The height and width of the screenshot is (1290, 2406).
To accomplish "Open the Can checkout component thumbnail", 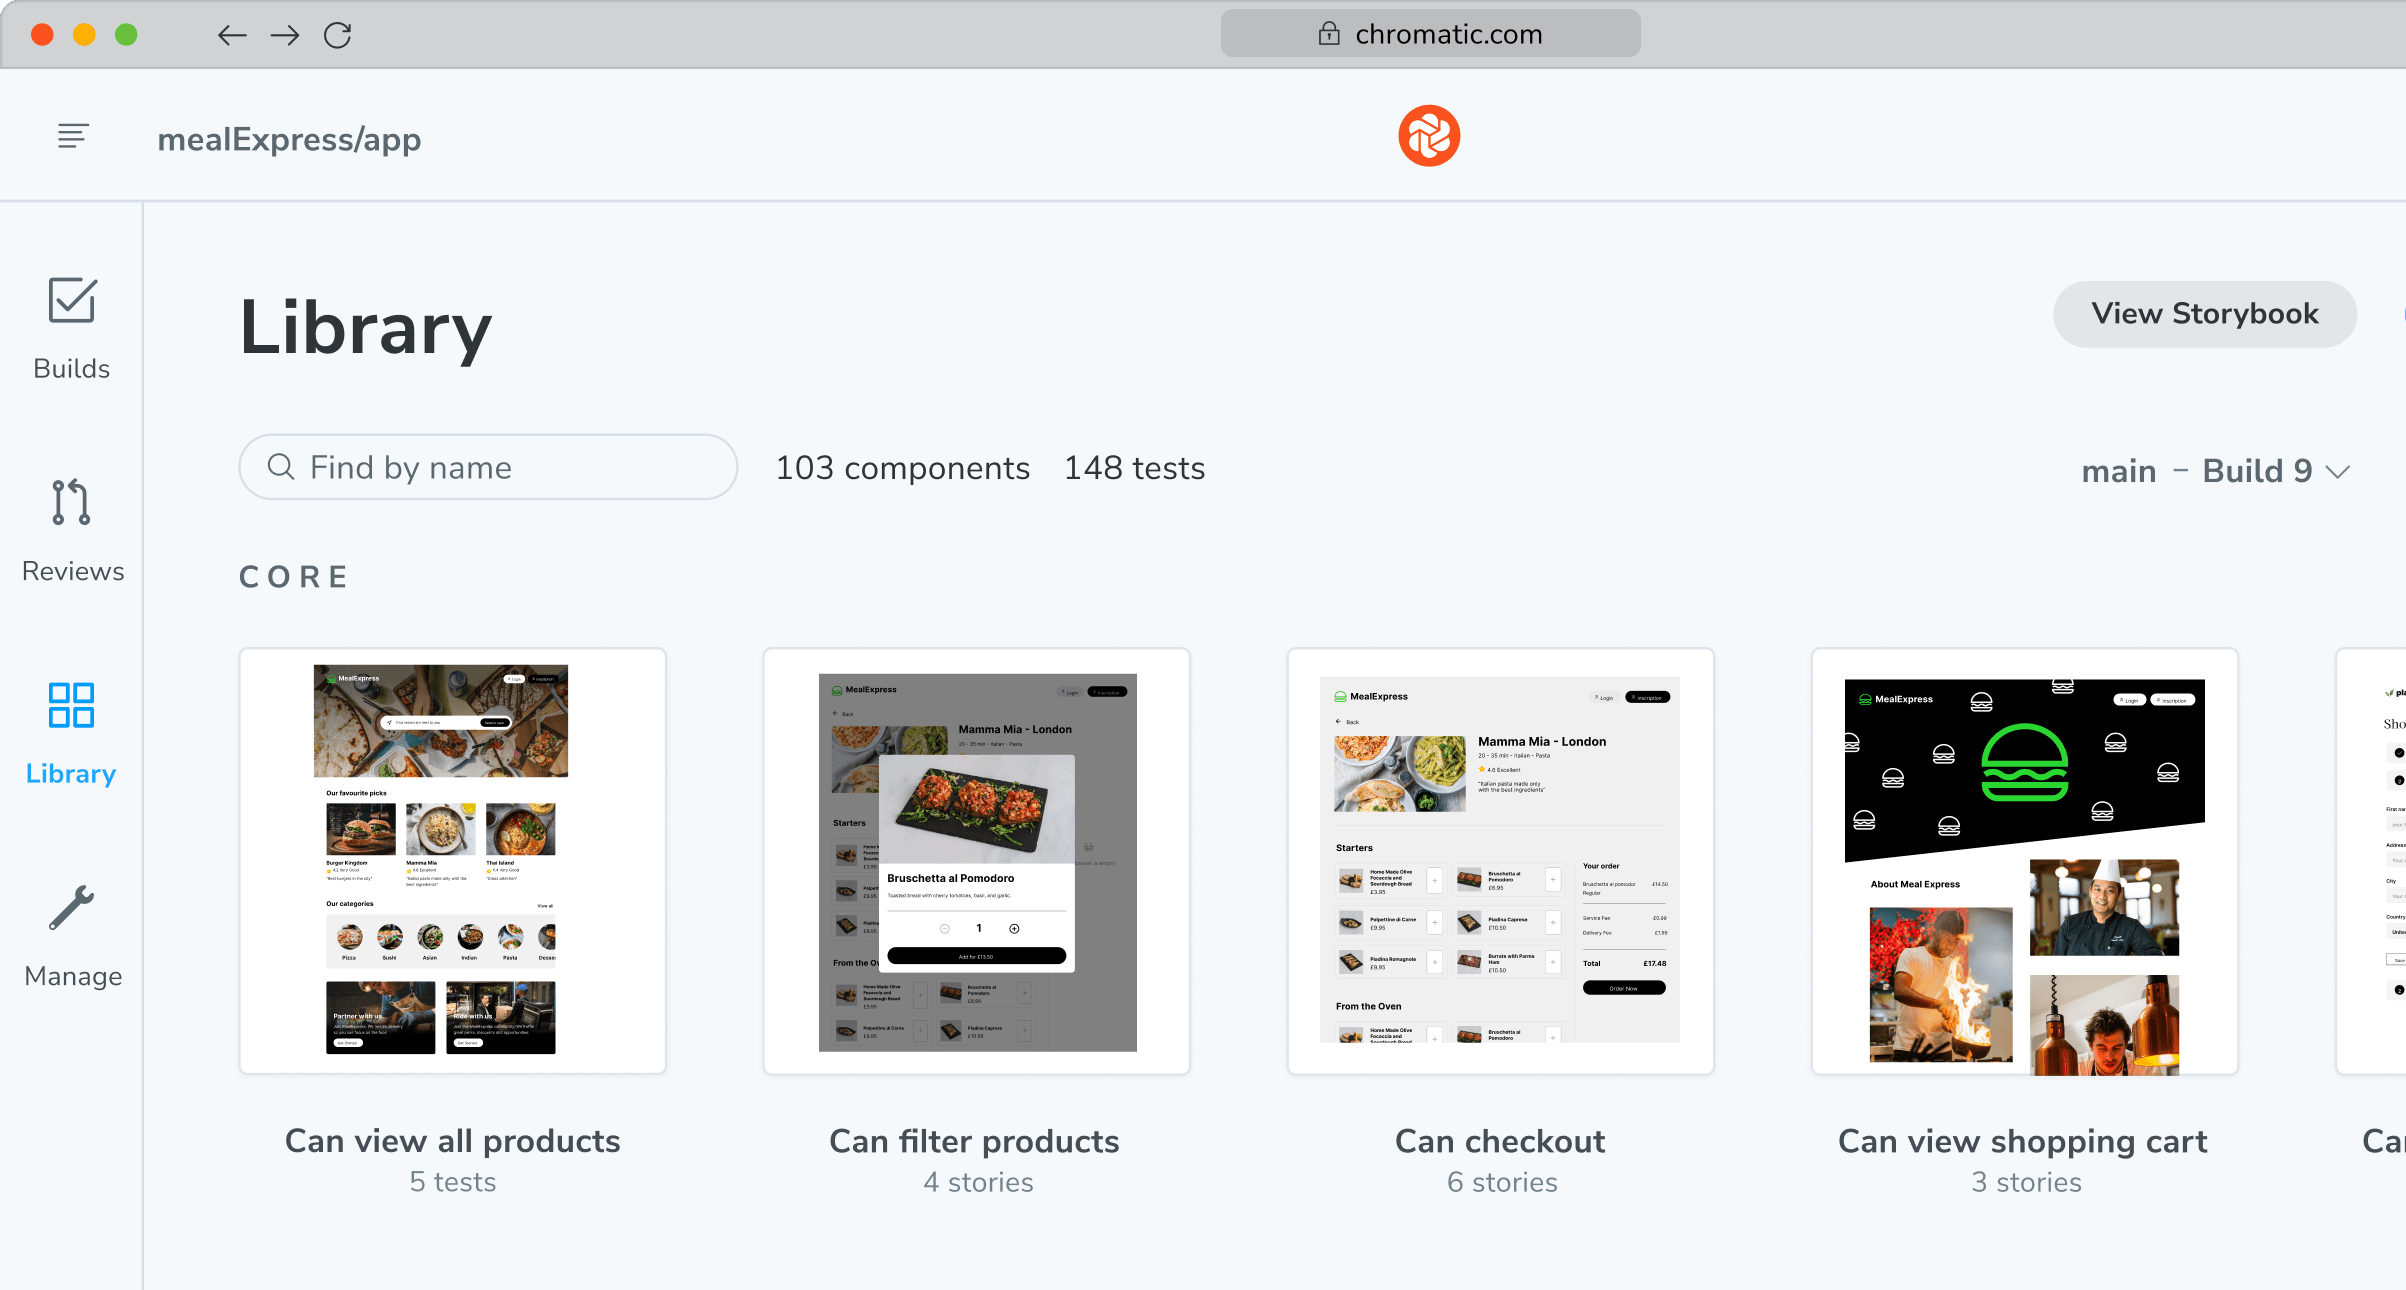I will tap(1500, 861).
